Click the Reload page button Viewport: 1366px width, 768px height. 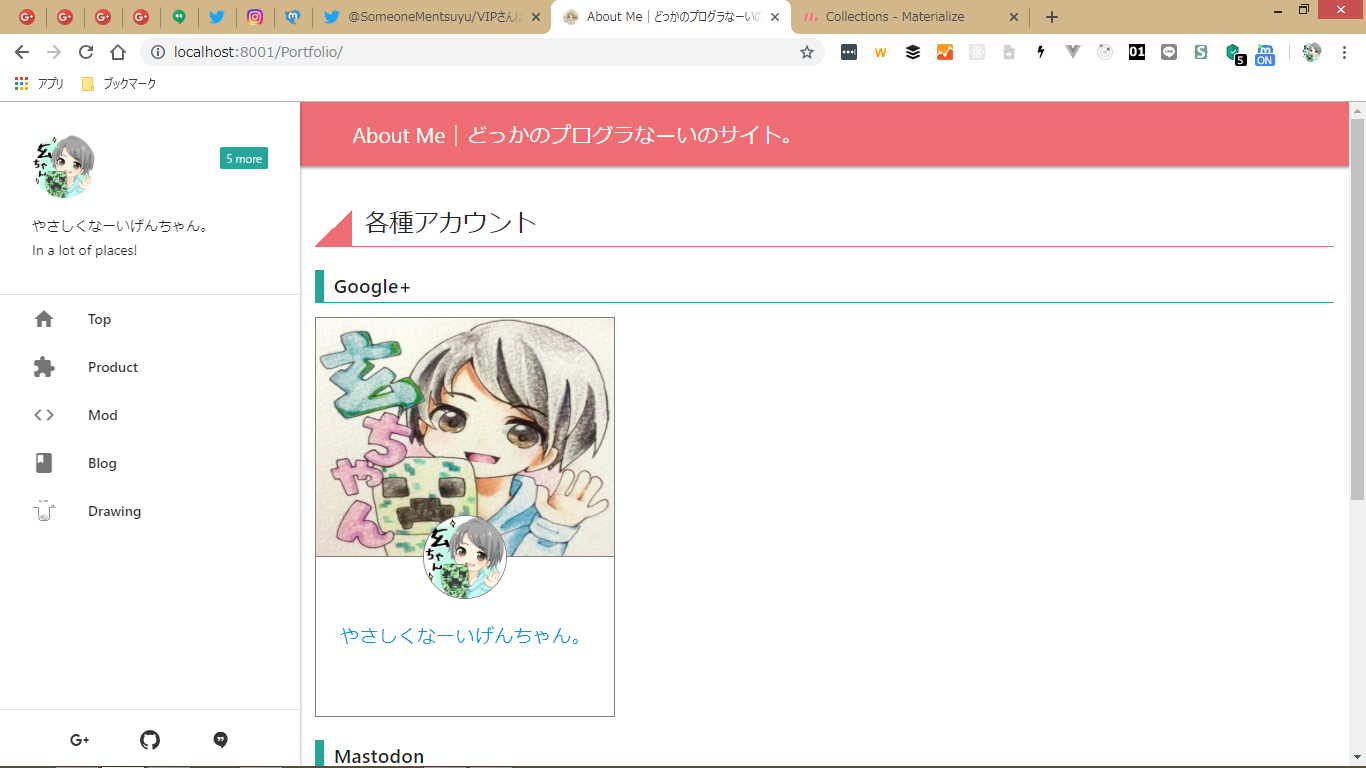(86, 52)
